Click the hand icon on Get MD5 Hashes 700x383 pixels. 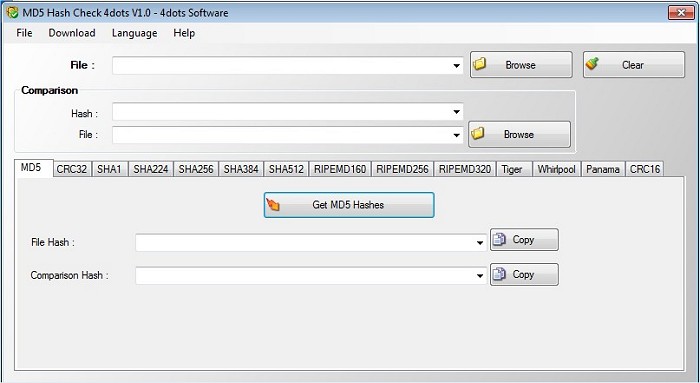[x=273, y=204]
